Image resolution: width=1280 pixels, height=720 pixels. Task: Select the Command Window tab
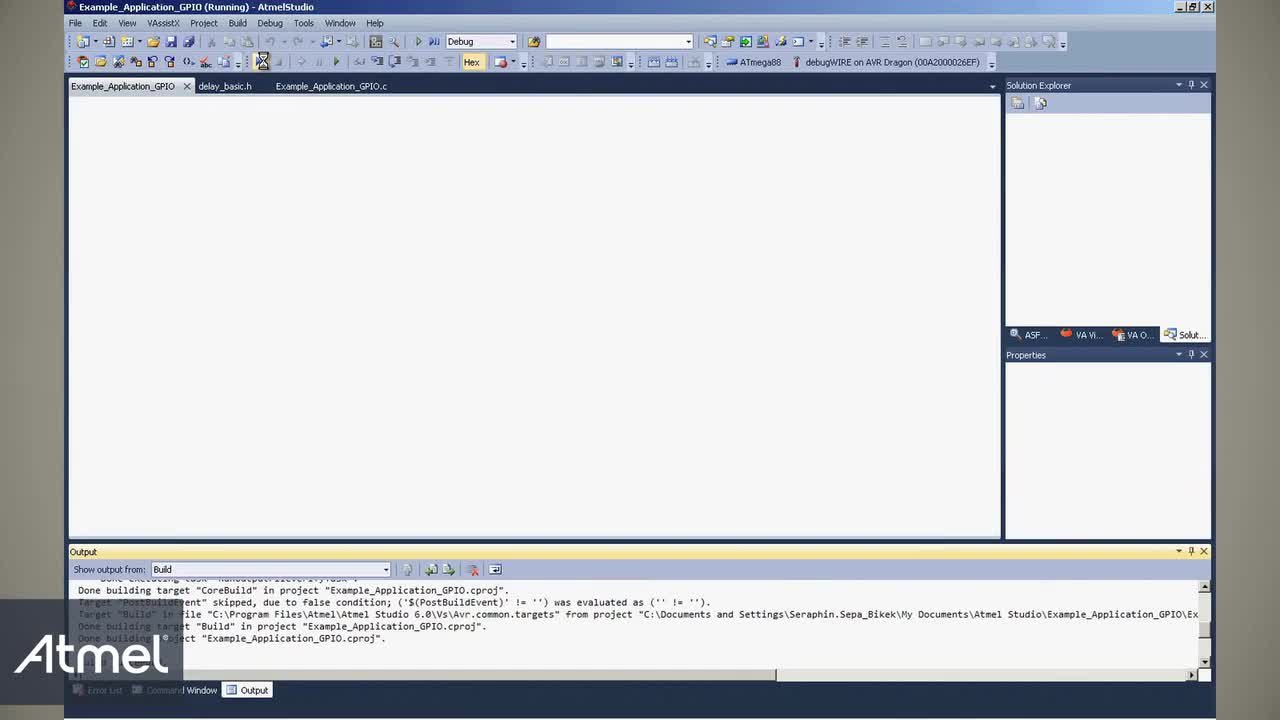coord(174,690)
